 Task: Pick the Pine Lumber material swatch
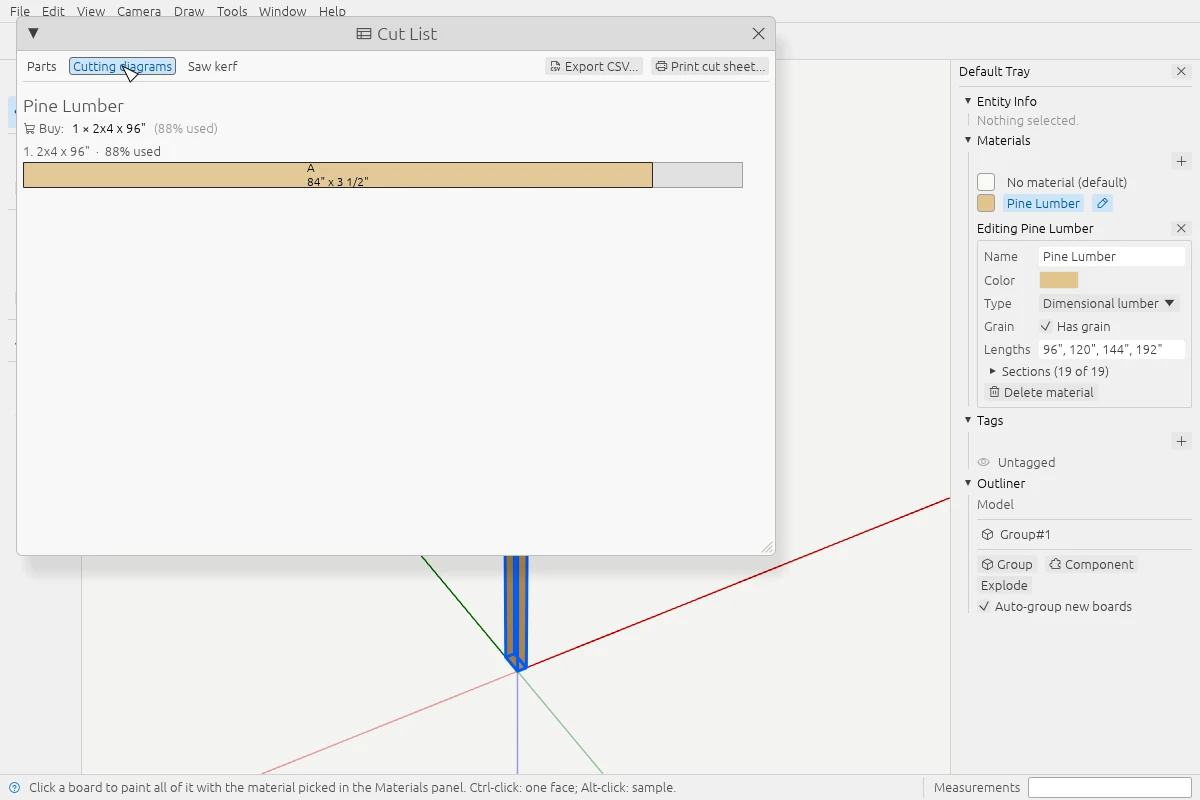pos(986,203)
